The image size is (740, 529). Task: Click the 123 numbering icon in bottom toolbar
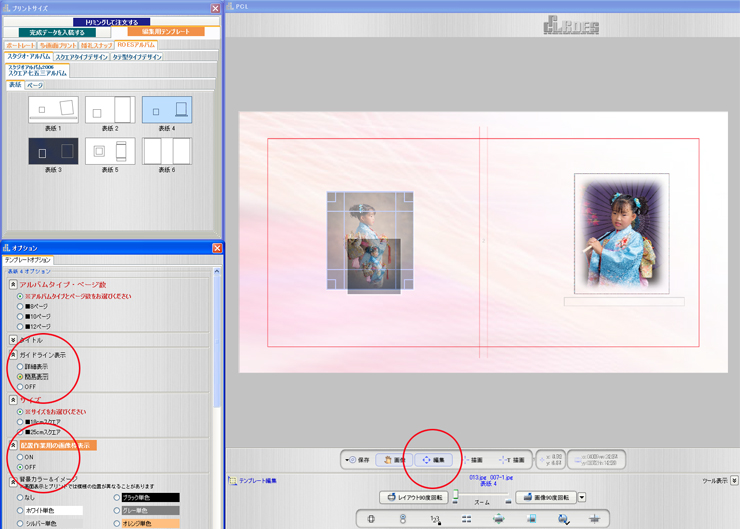click(435, 519)
